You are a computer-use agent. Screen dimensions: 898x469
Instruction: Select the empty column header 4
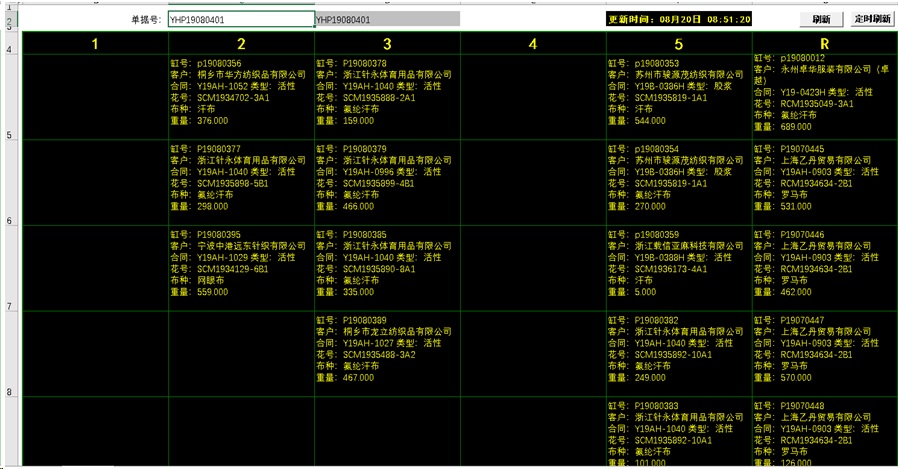(x=533, y=43)
